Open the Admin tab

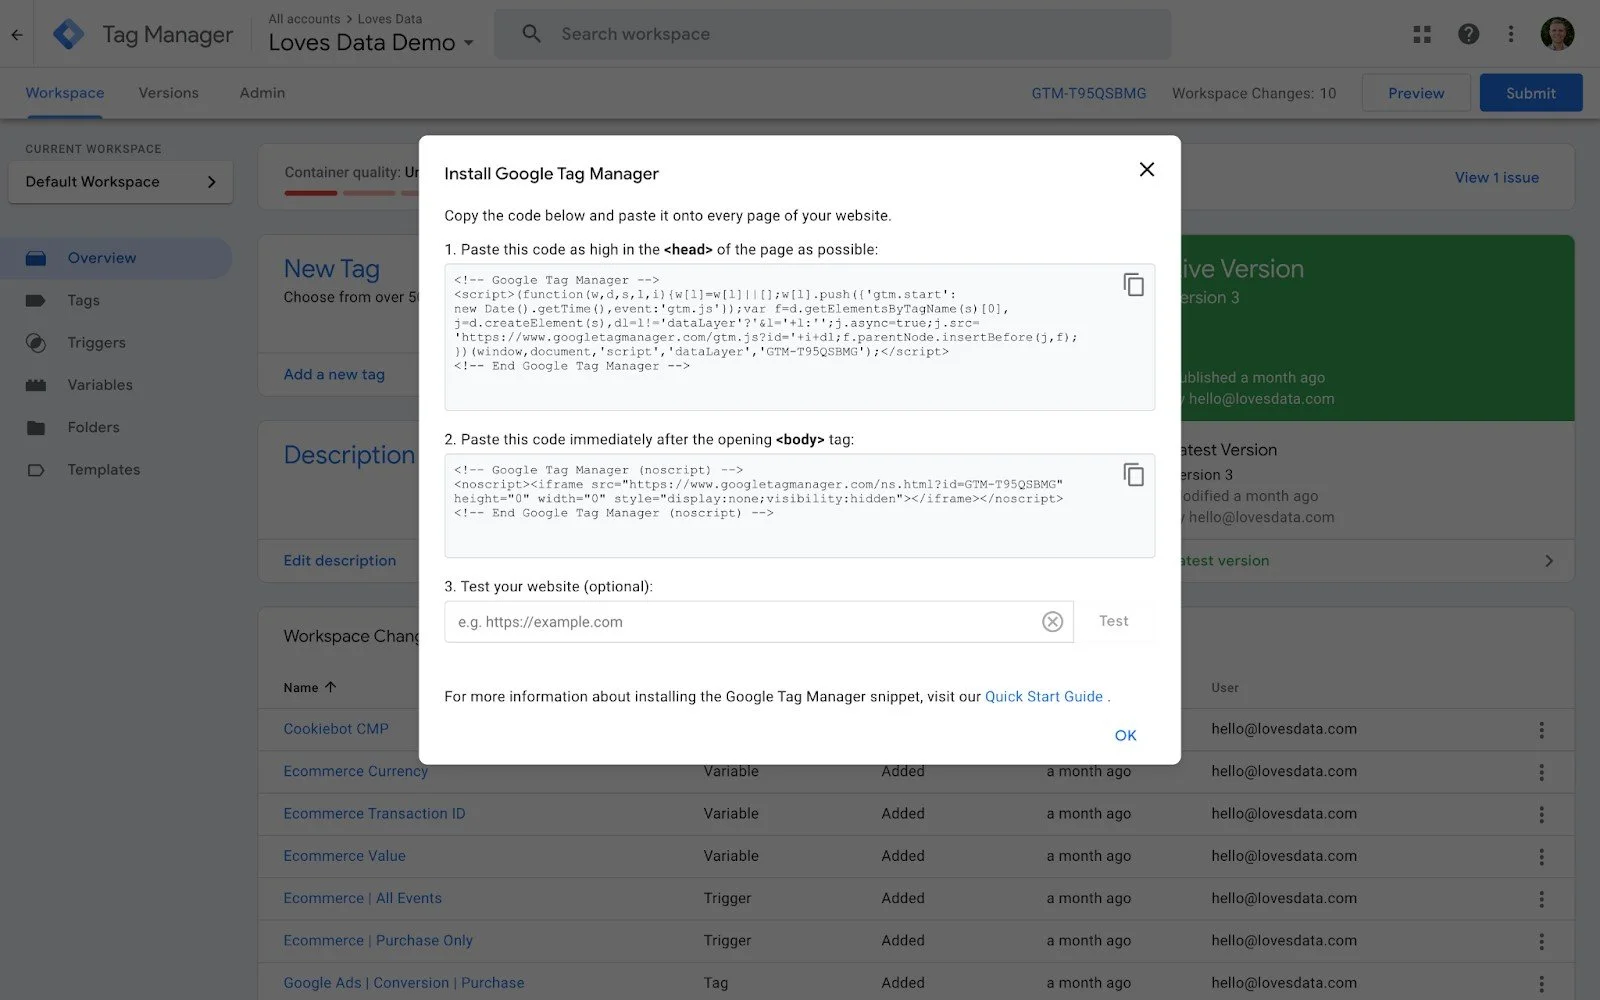(x=261, y=92)
